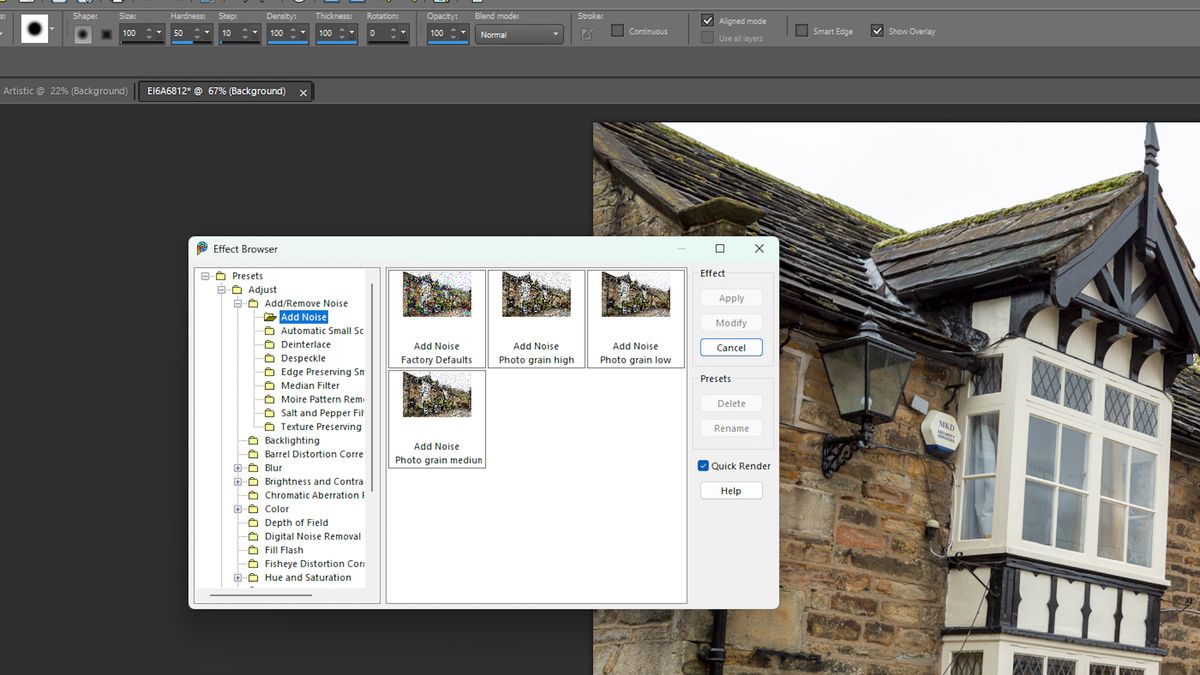Disable Aligned mode
This screenshot has width=1200, height=675.
point(706,20)
